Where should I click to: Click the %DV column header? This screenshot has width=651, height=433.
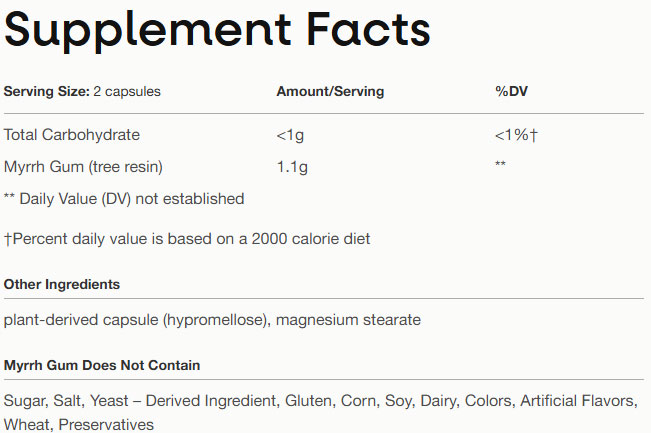tap(511, 92)
